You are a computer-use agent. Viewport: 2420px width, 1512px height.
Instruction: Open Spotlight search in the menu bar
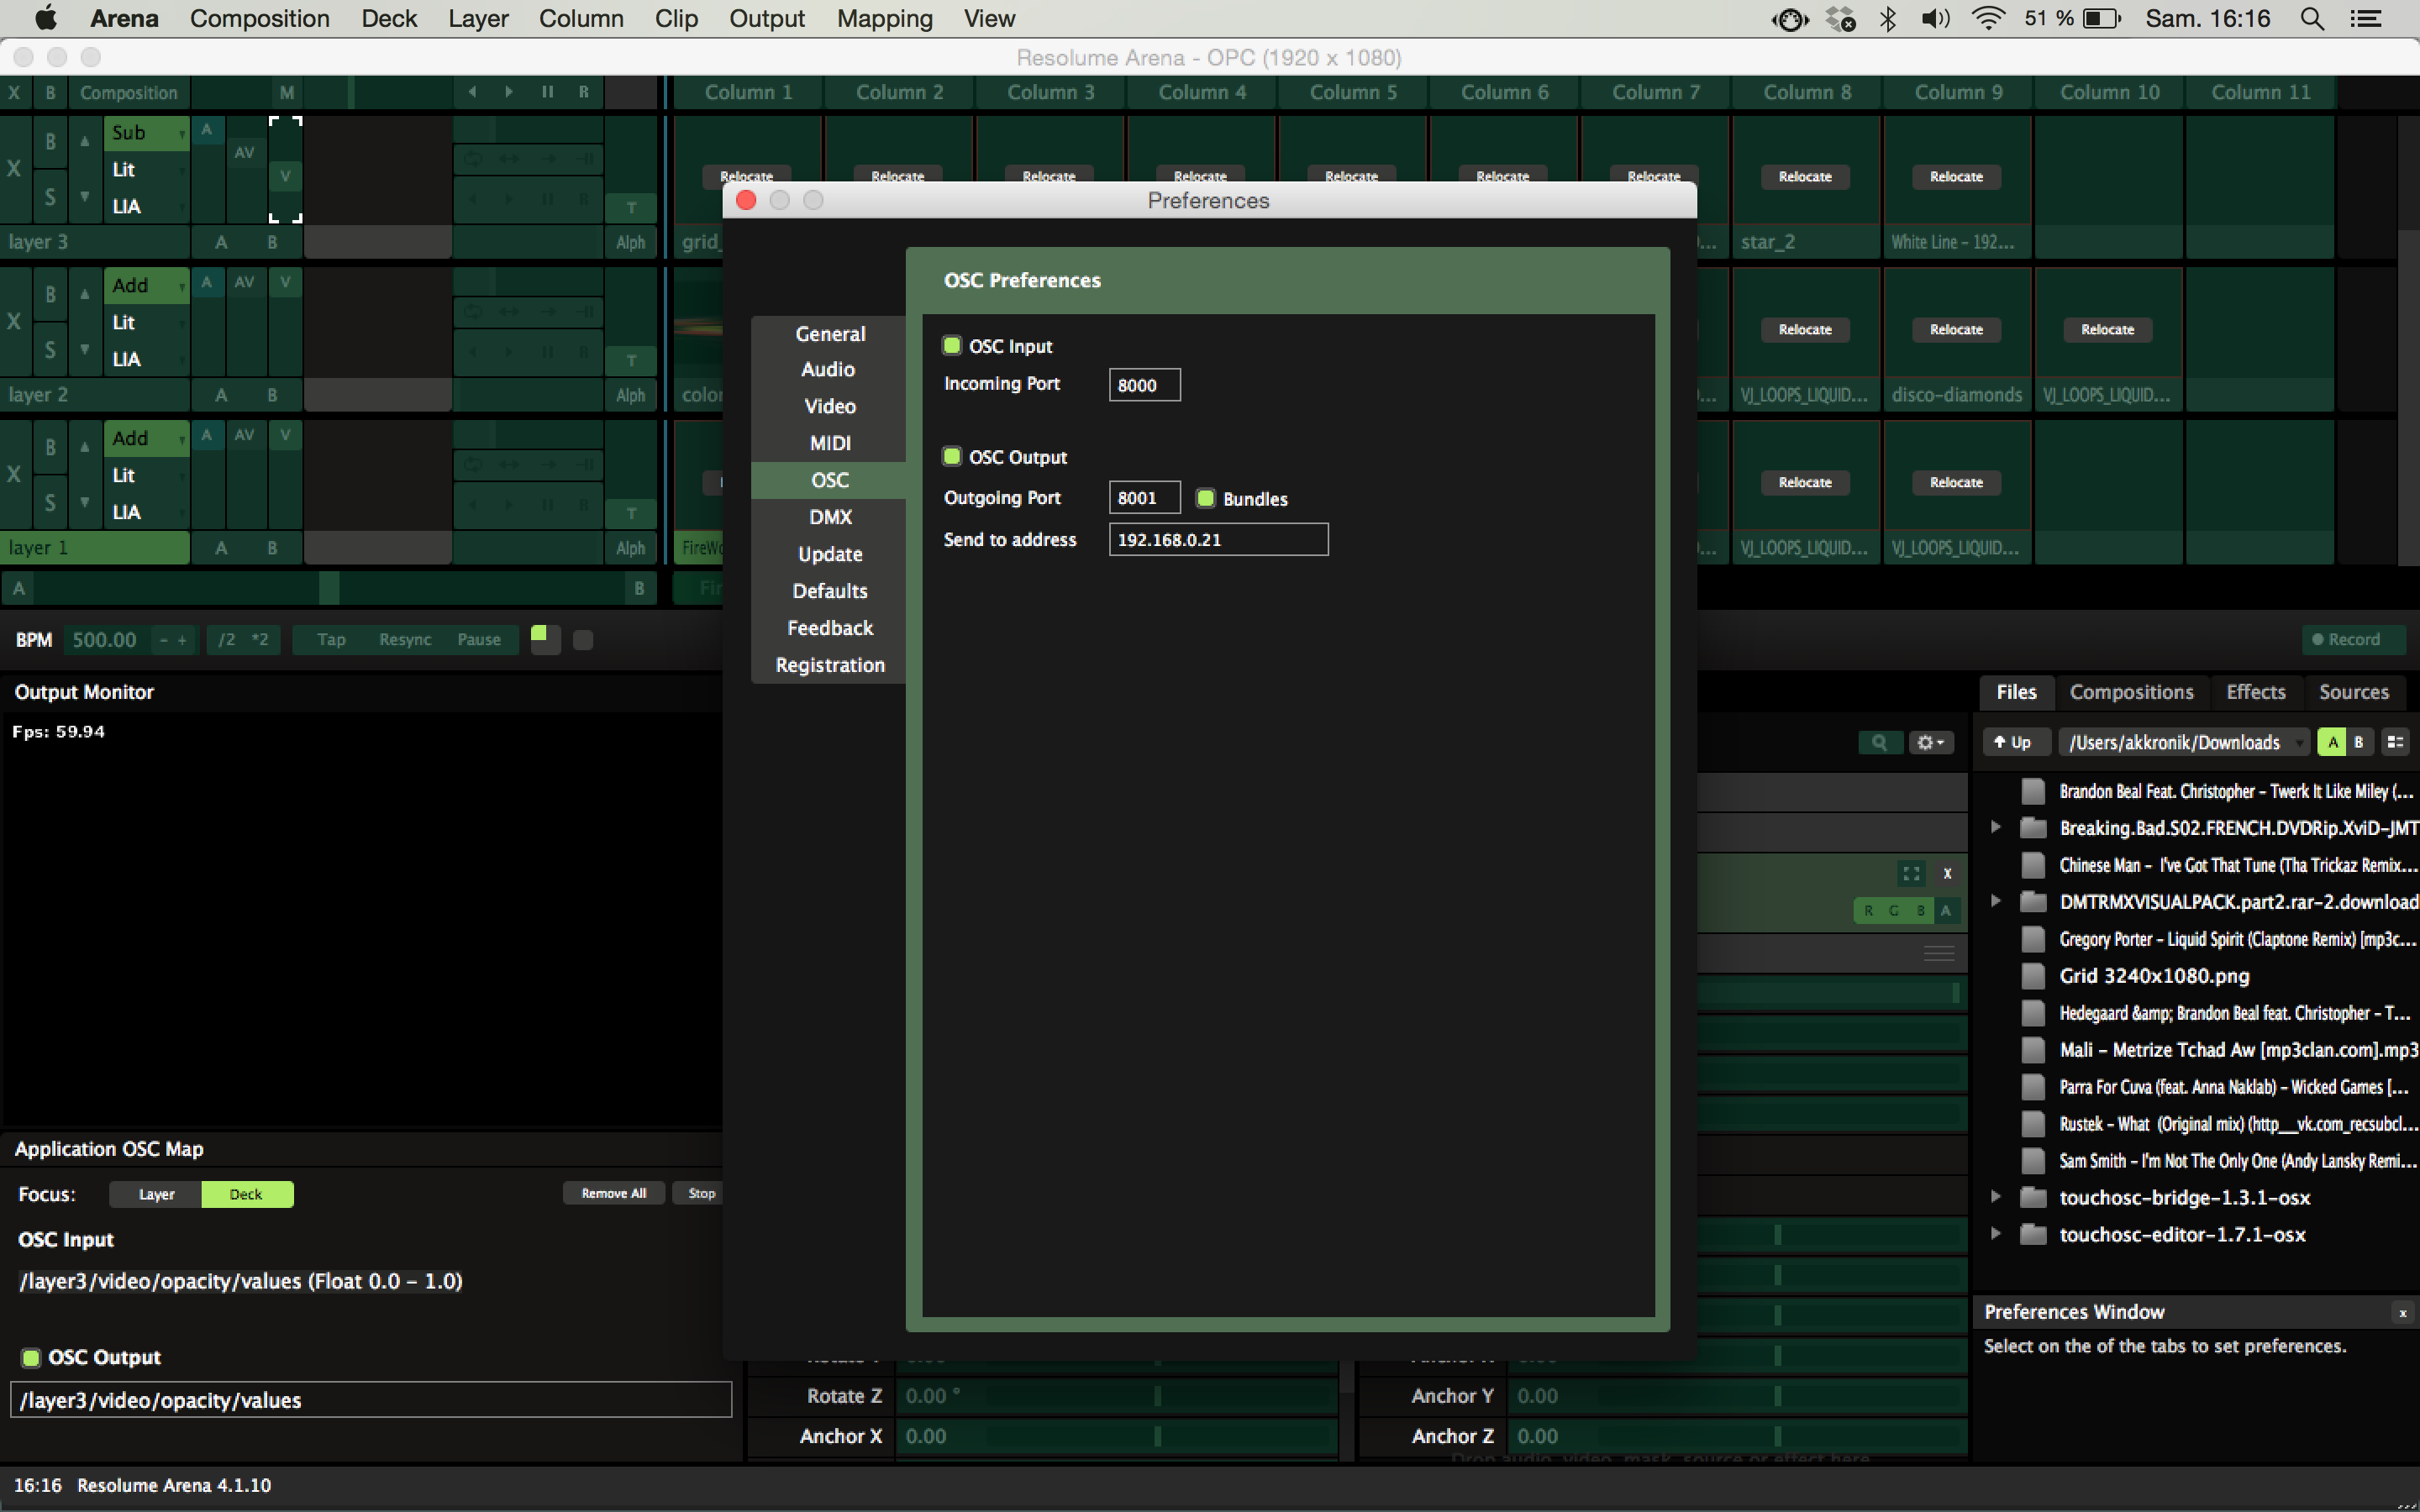(2311, 18)
